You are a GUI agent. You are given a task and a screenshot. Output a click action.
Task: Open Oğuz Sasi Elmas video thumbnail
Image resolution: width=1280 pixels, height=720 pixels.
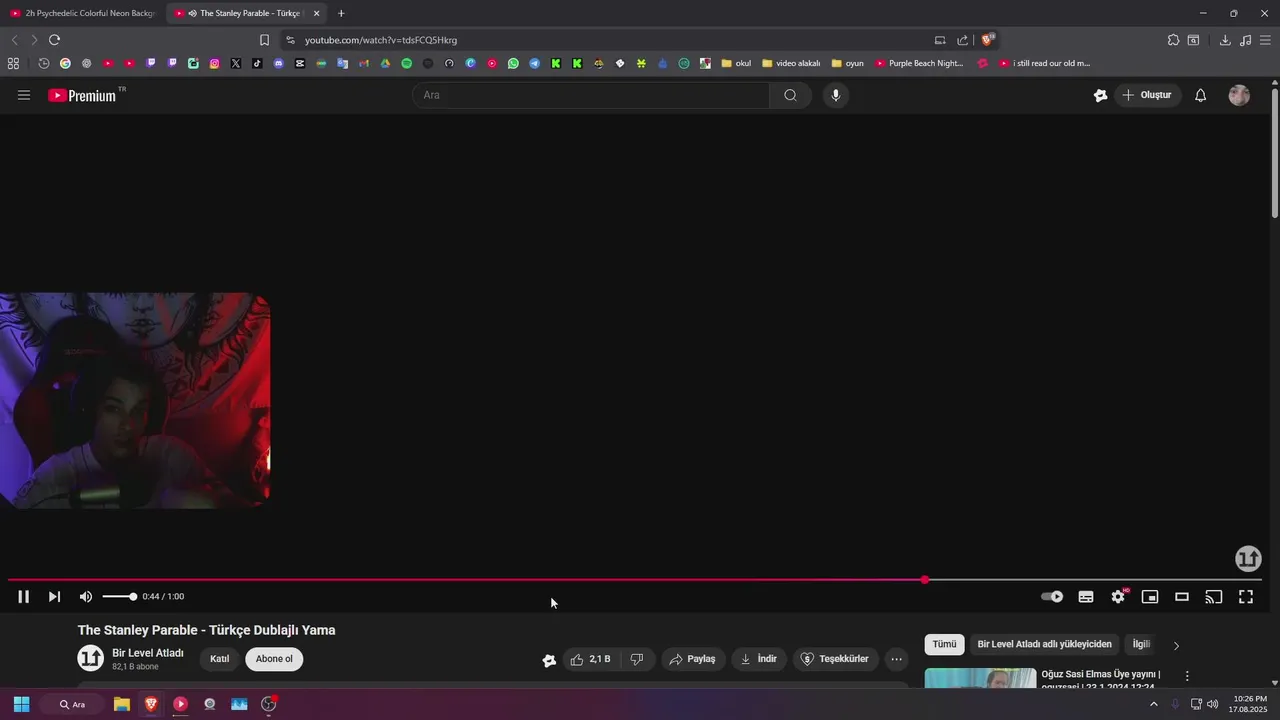coord(980,679)
